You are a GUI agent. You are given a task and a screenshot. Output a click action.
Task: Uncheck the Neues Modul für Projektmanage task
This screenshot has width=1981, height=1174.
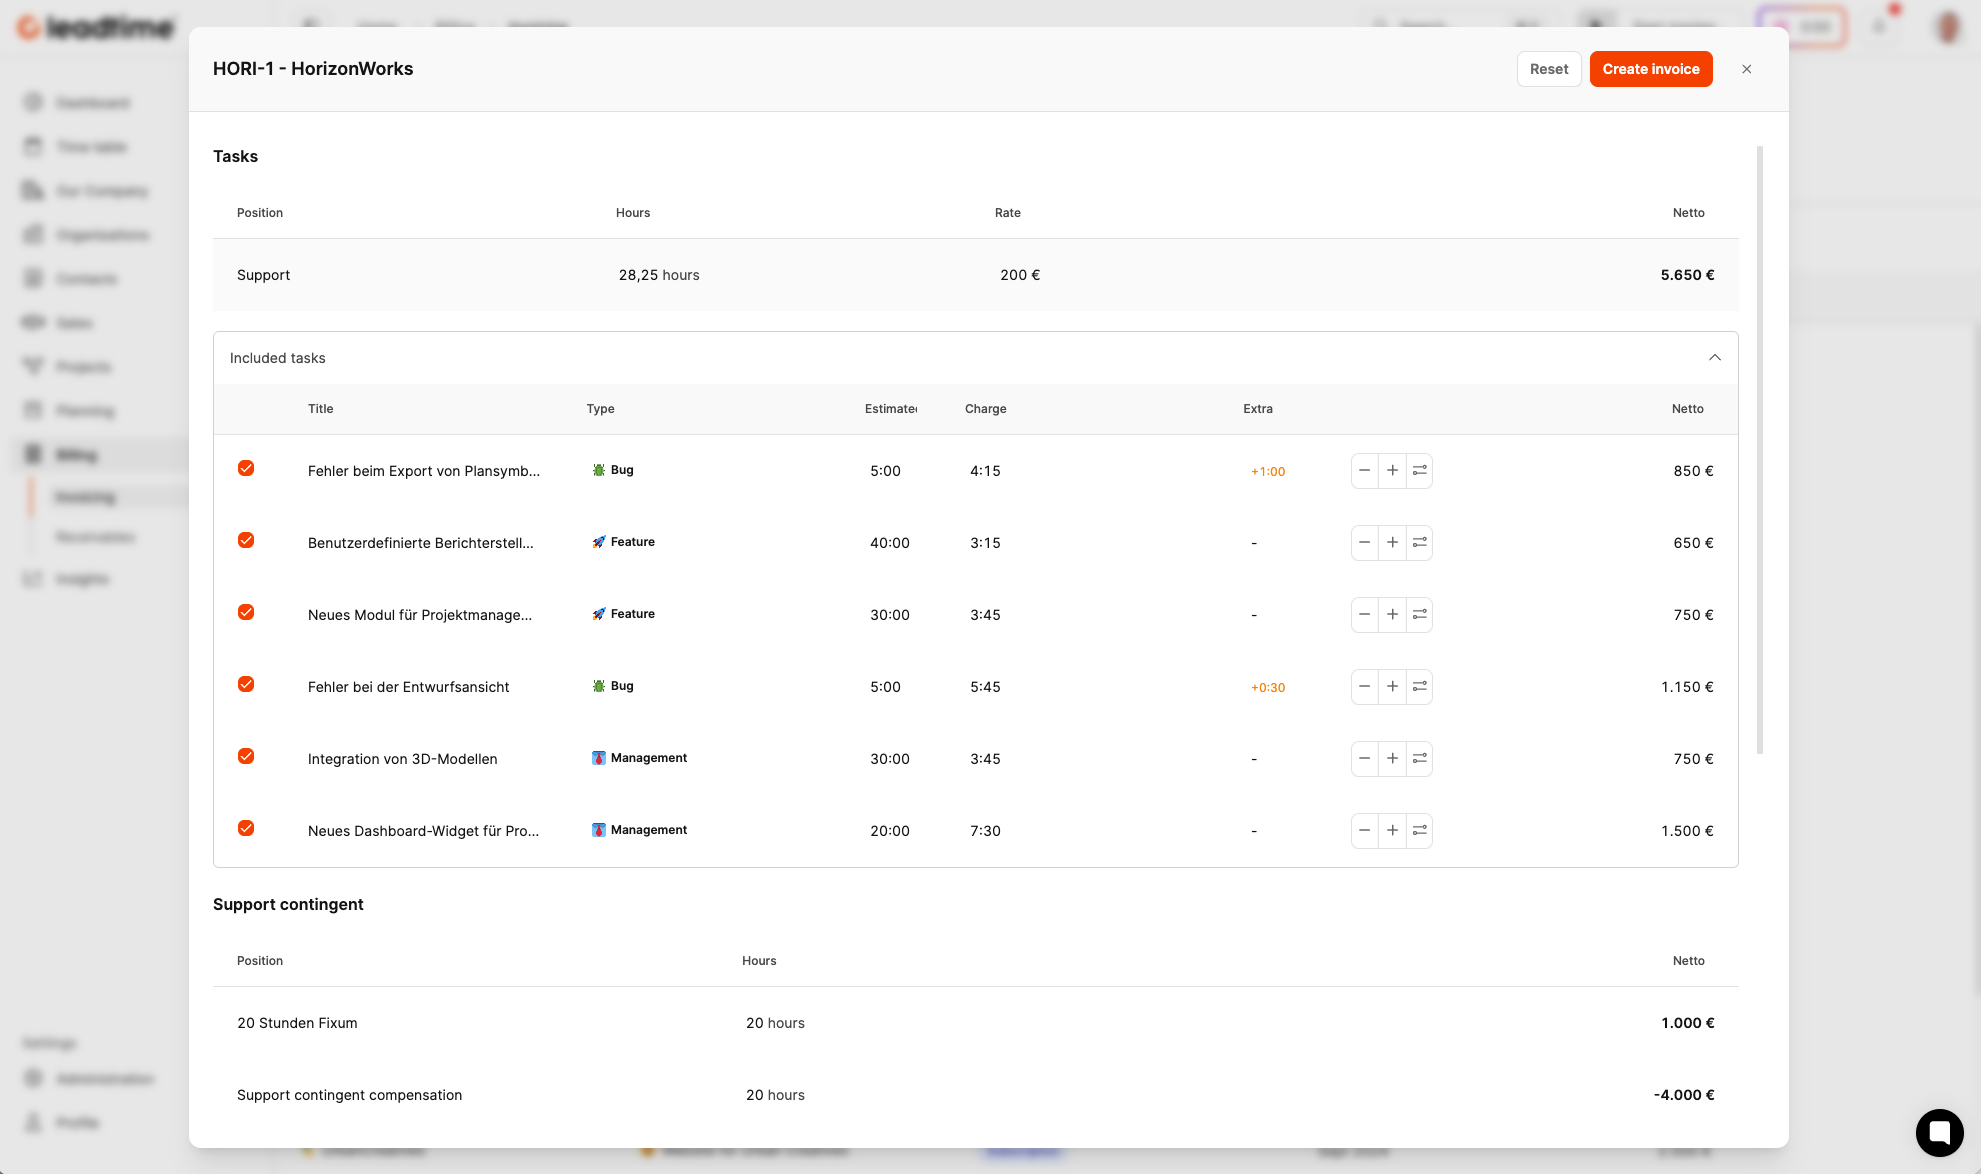tap(246, 613)
